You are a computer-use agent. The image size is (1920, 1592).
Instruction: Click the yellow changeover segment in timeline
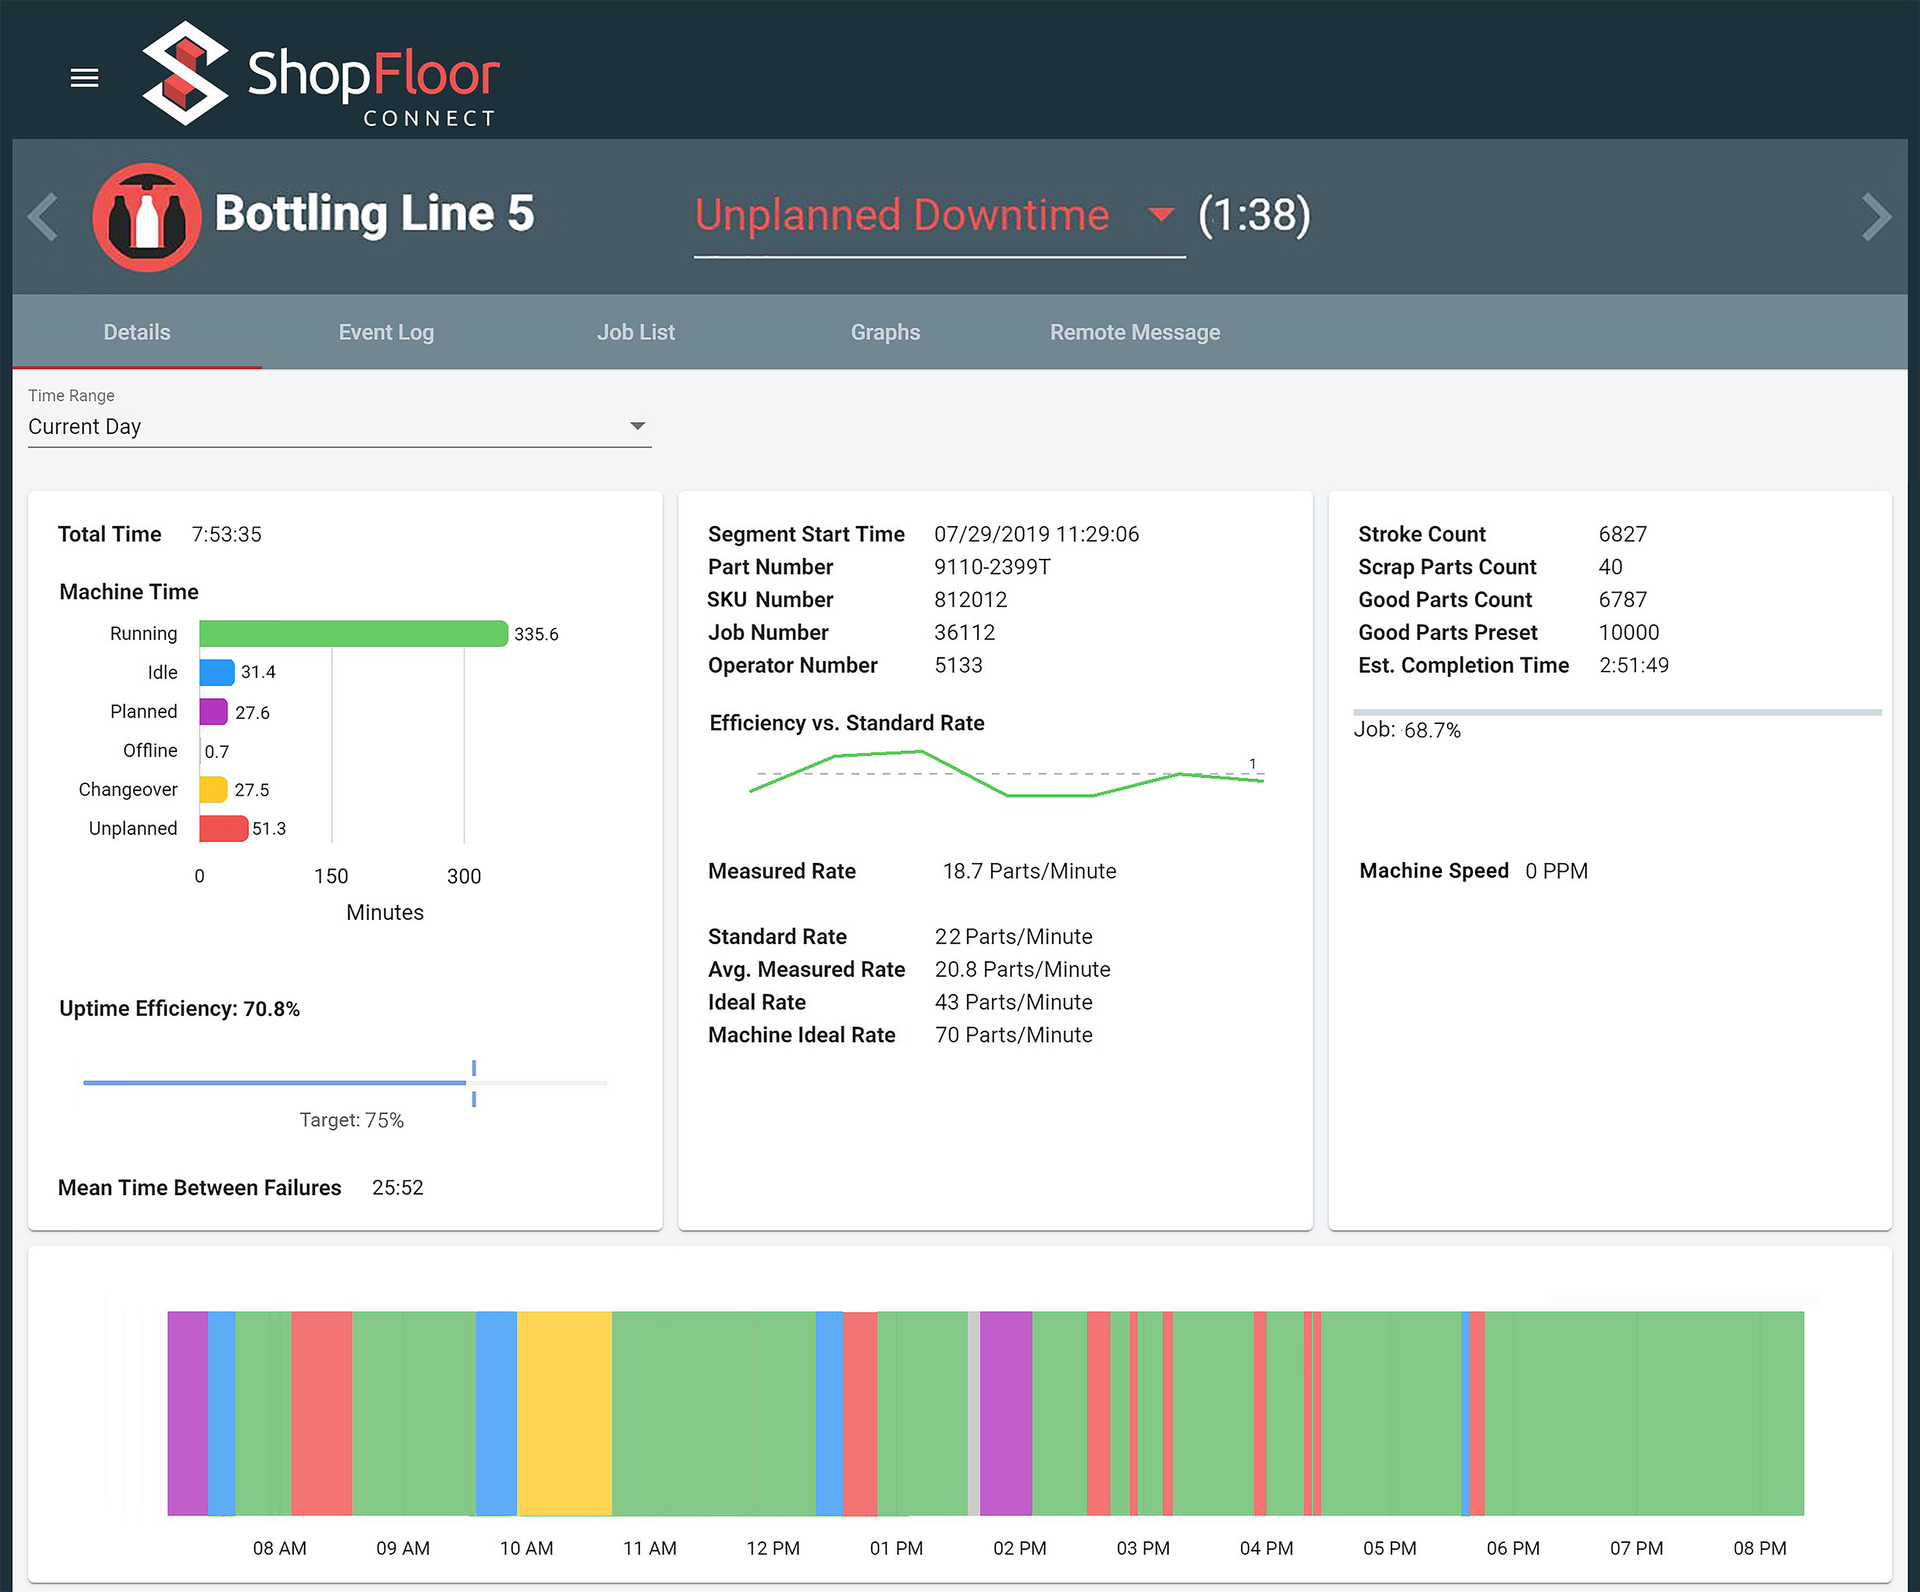tap(564, 1413)
